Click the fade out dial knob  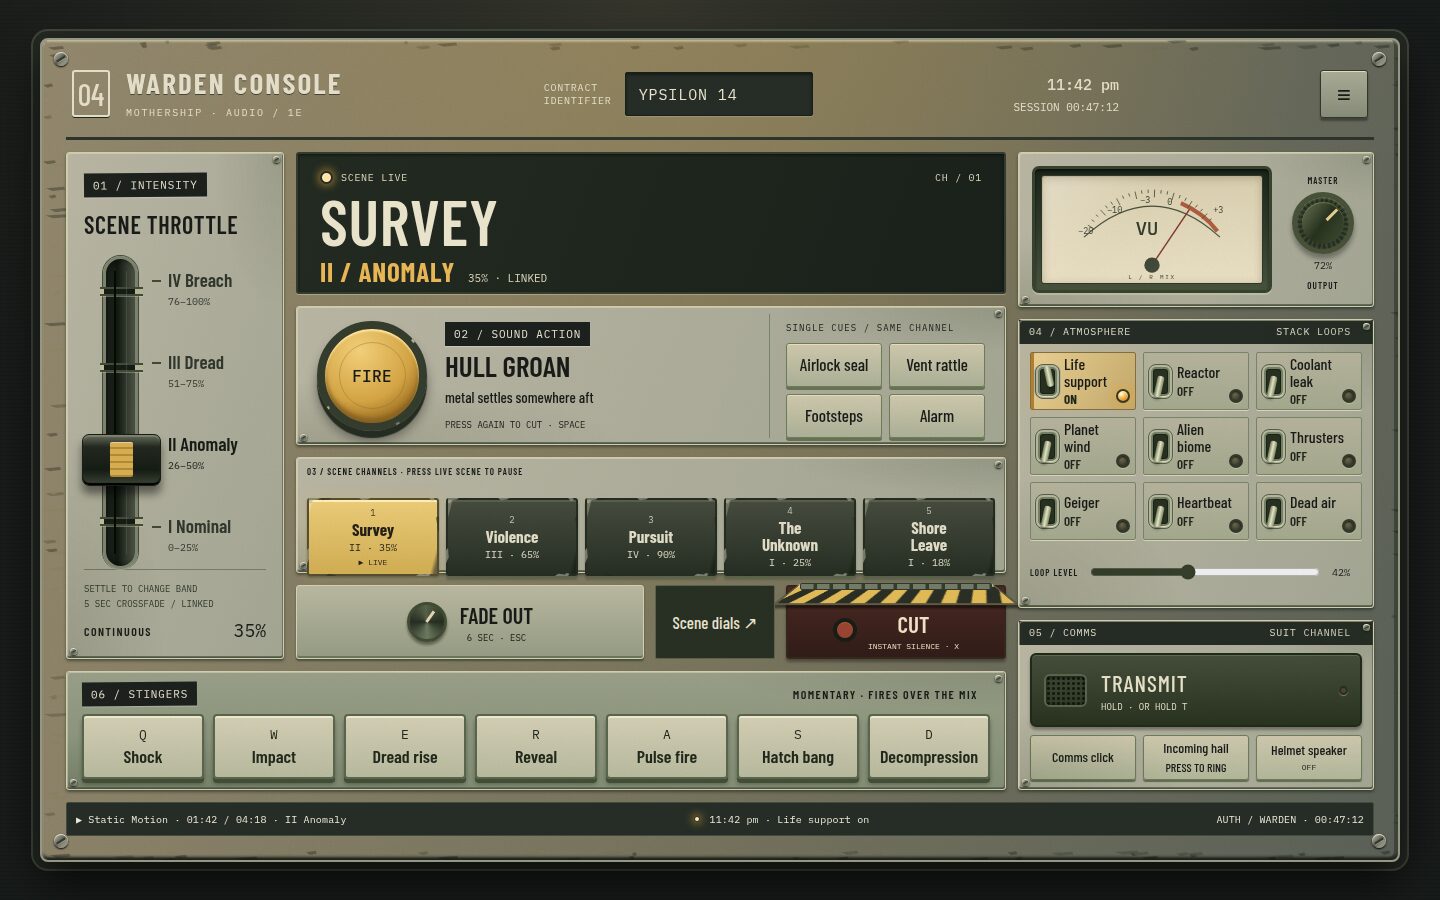(x=427, y=622)
